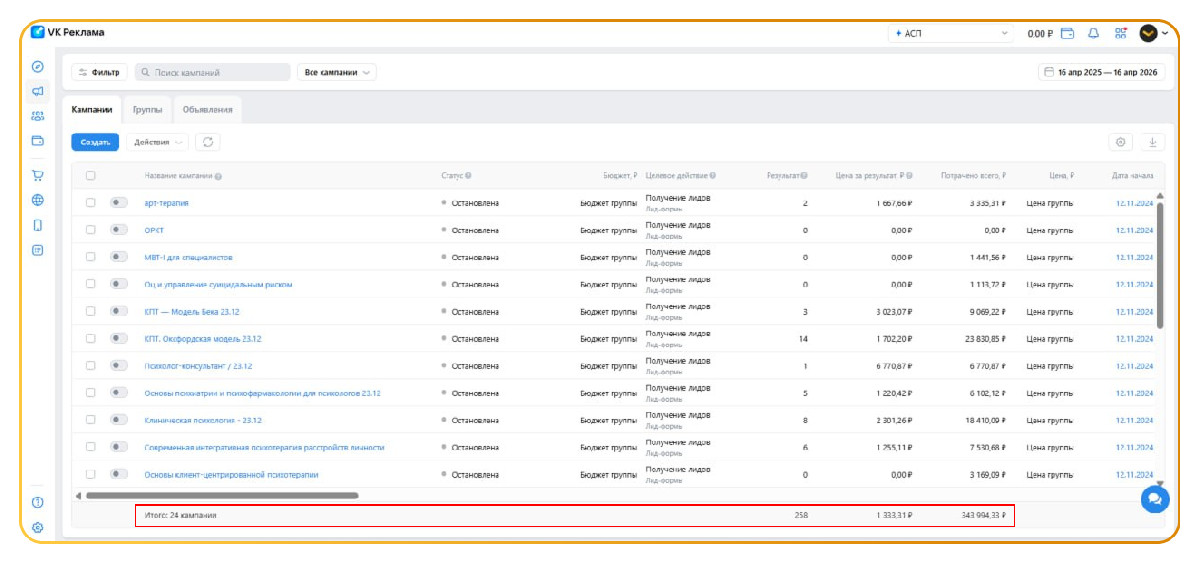Expand the АСП account selector
The width and height of the screenshot is (1200, 566).
click(951, 33)
